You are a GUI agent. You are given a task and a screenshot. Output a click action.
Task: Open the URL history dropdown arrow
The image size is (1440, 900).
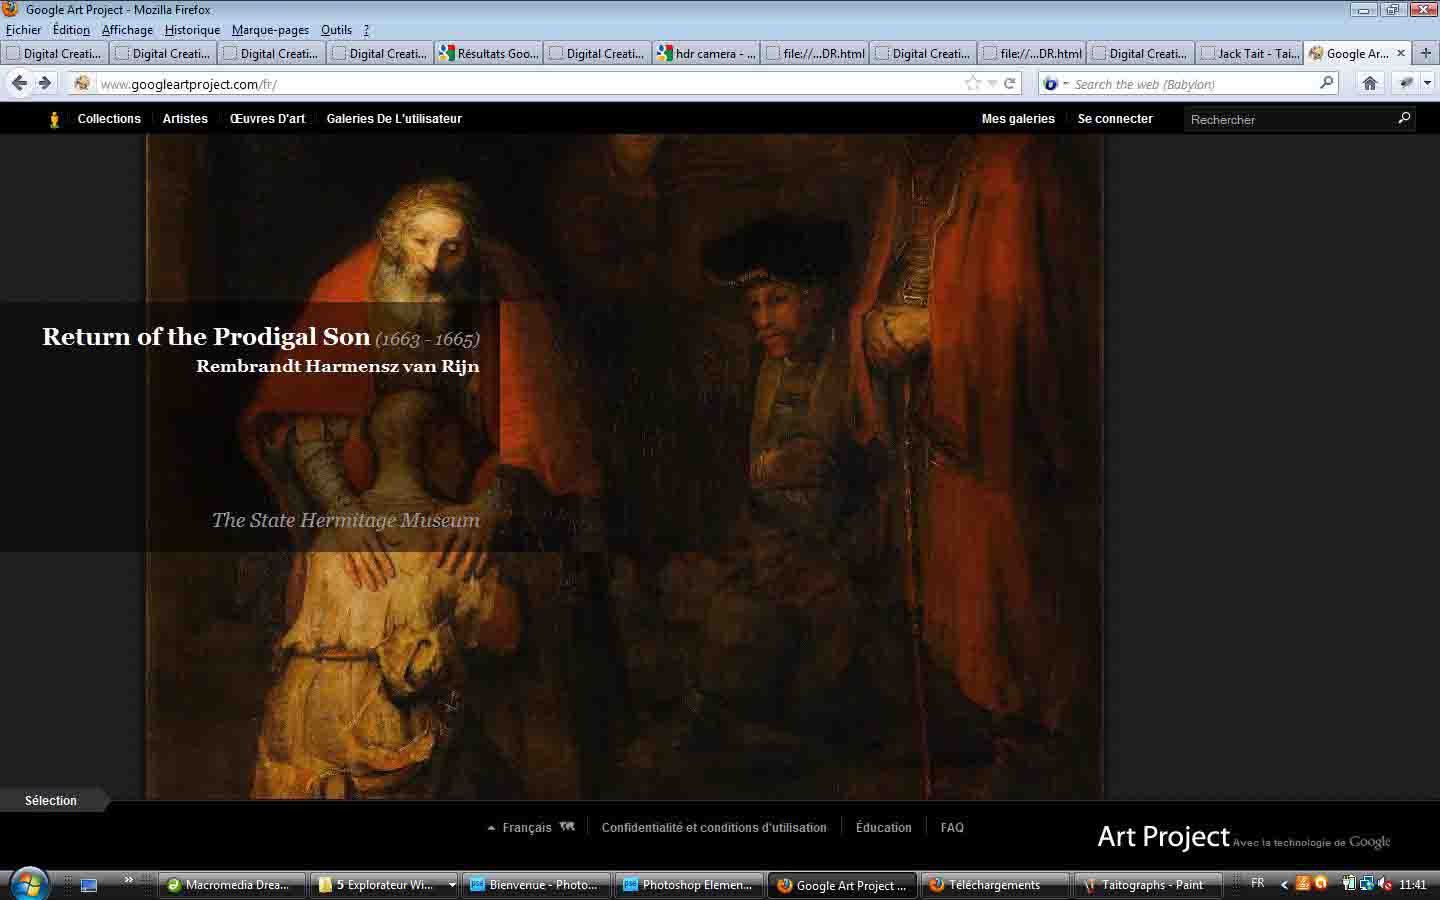[991, 84]
